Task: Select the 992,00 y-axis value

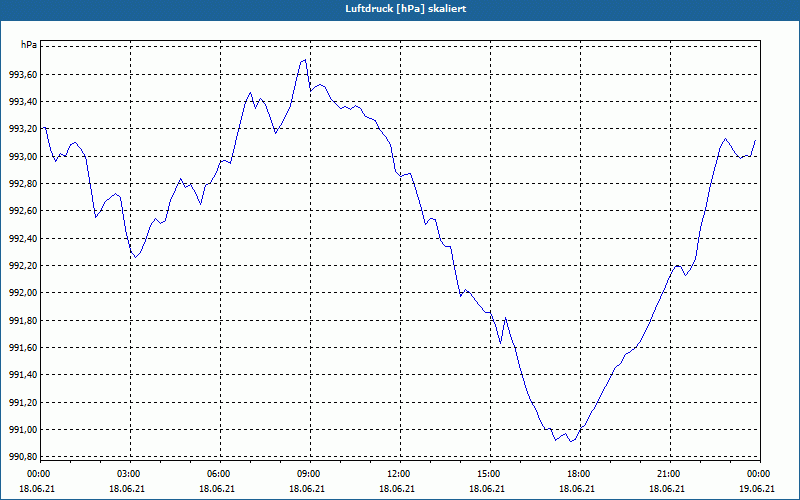Action: pos(22,293)
